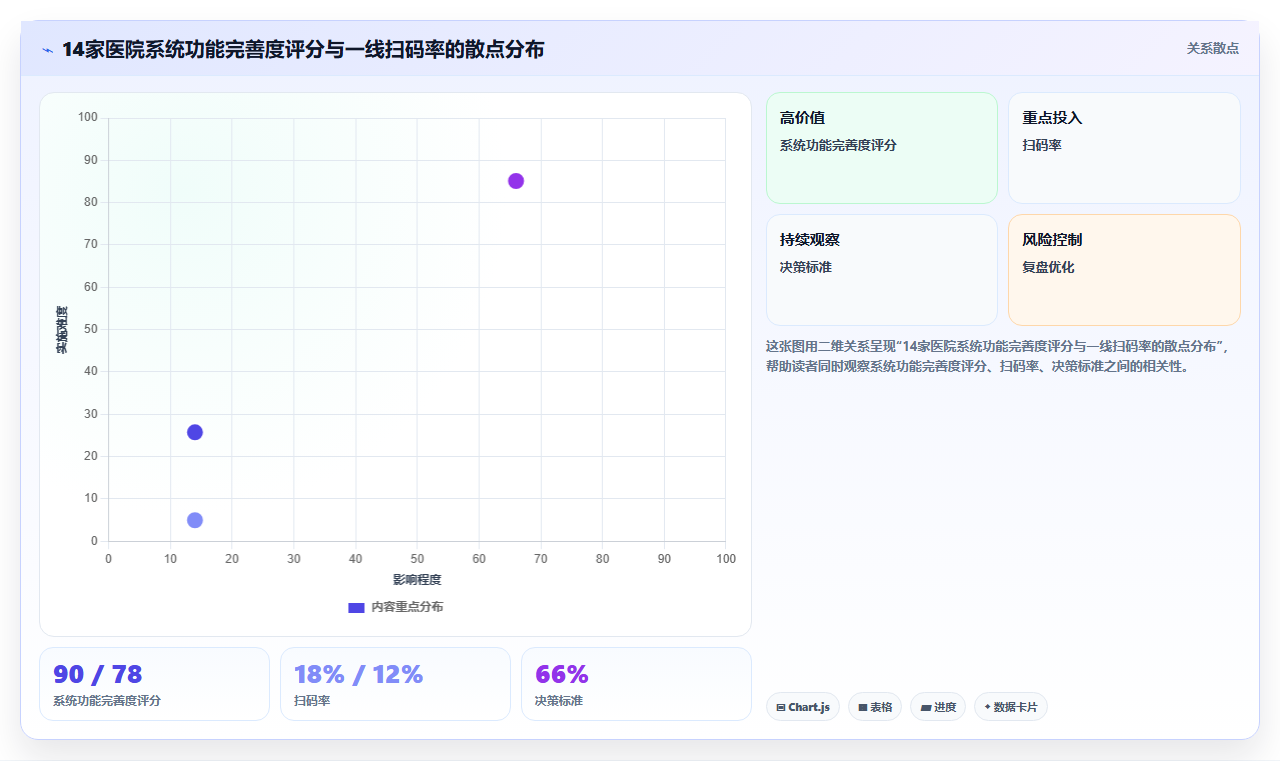Click the 影响程度 x-axis title

(x=417, y=580)
